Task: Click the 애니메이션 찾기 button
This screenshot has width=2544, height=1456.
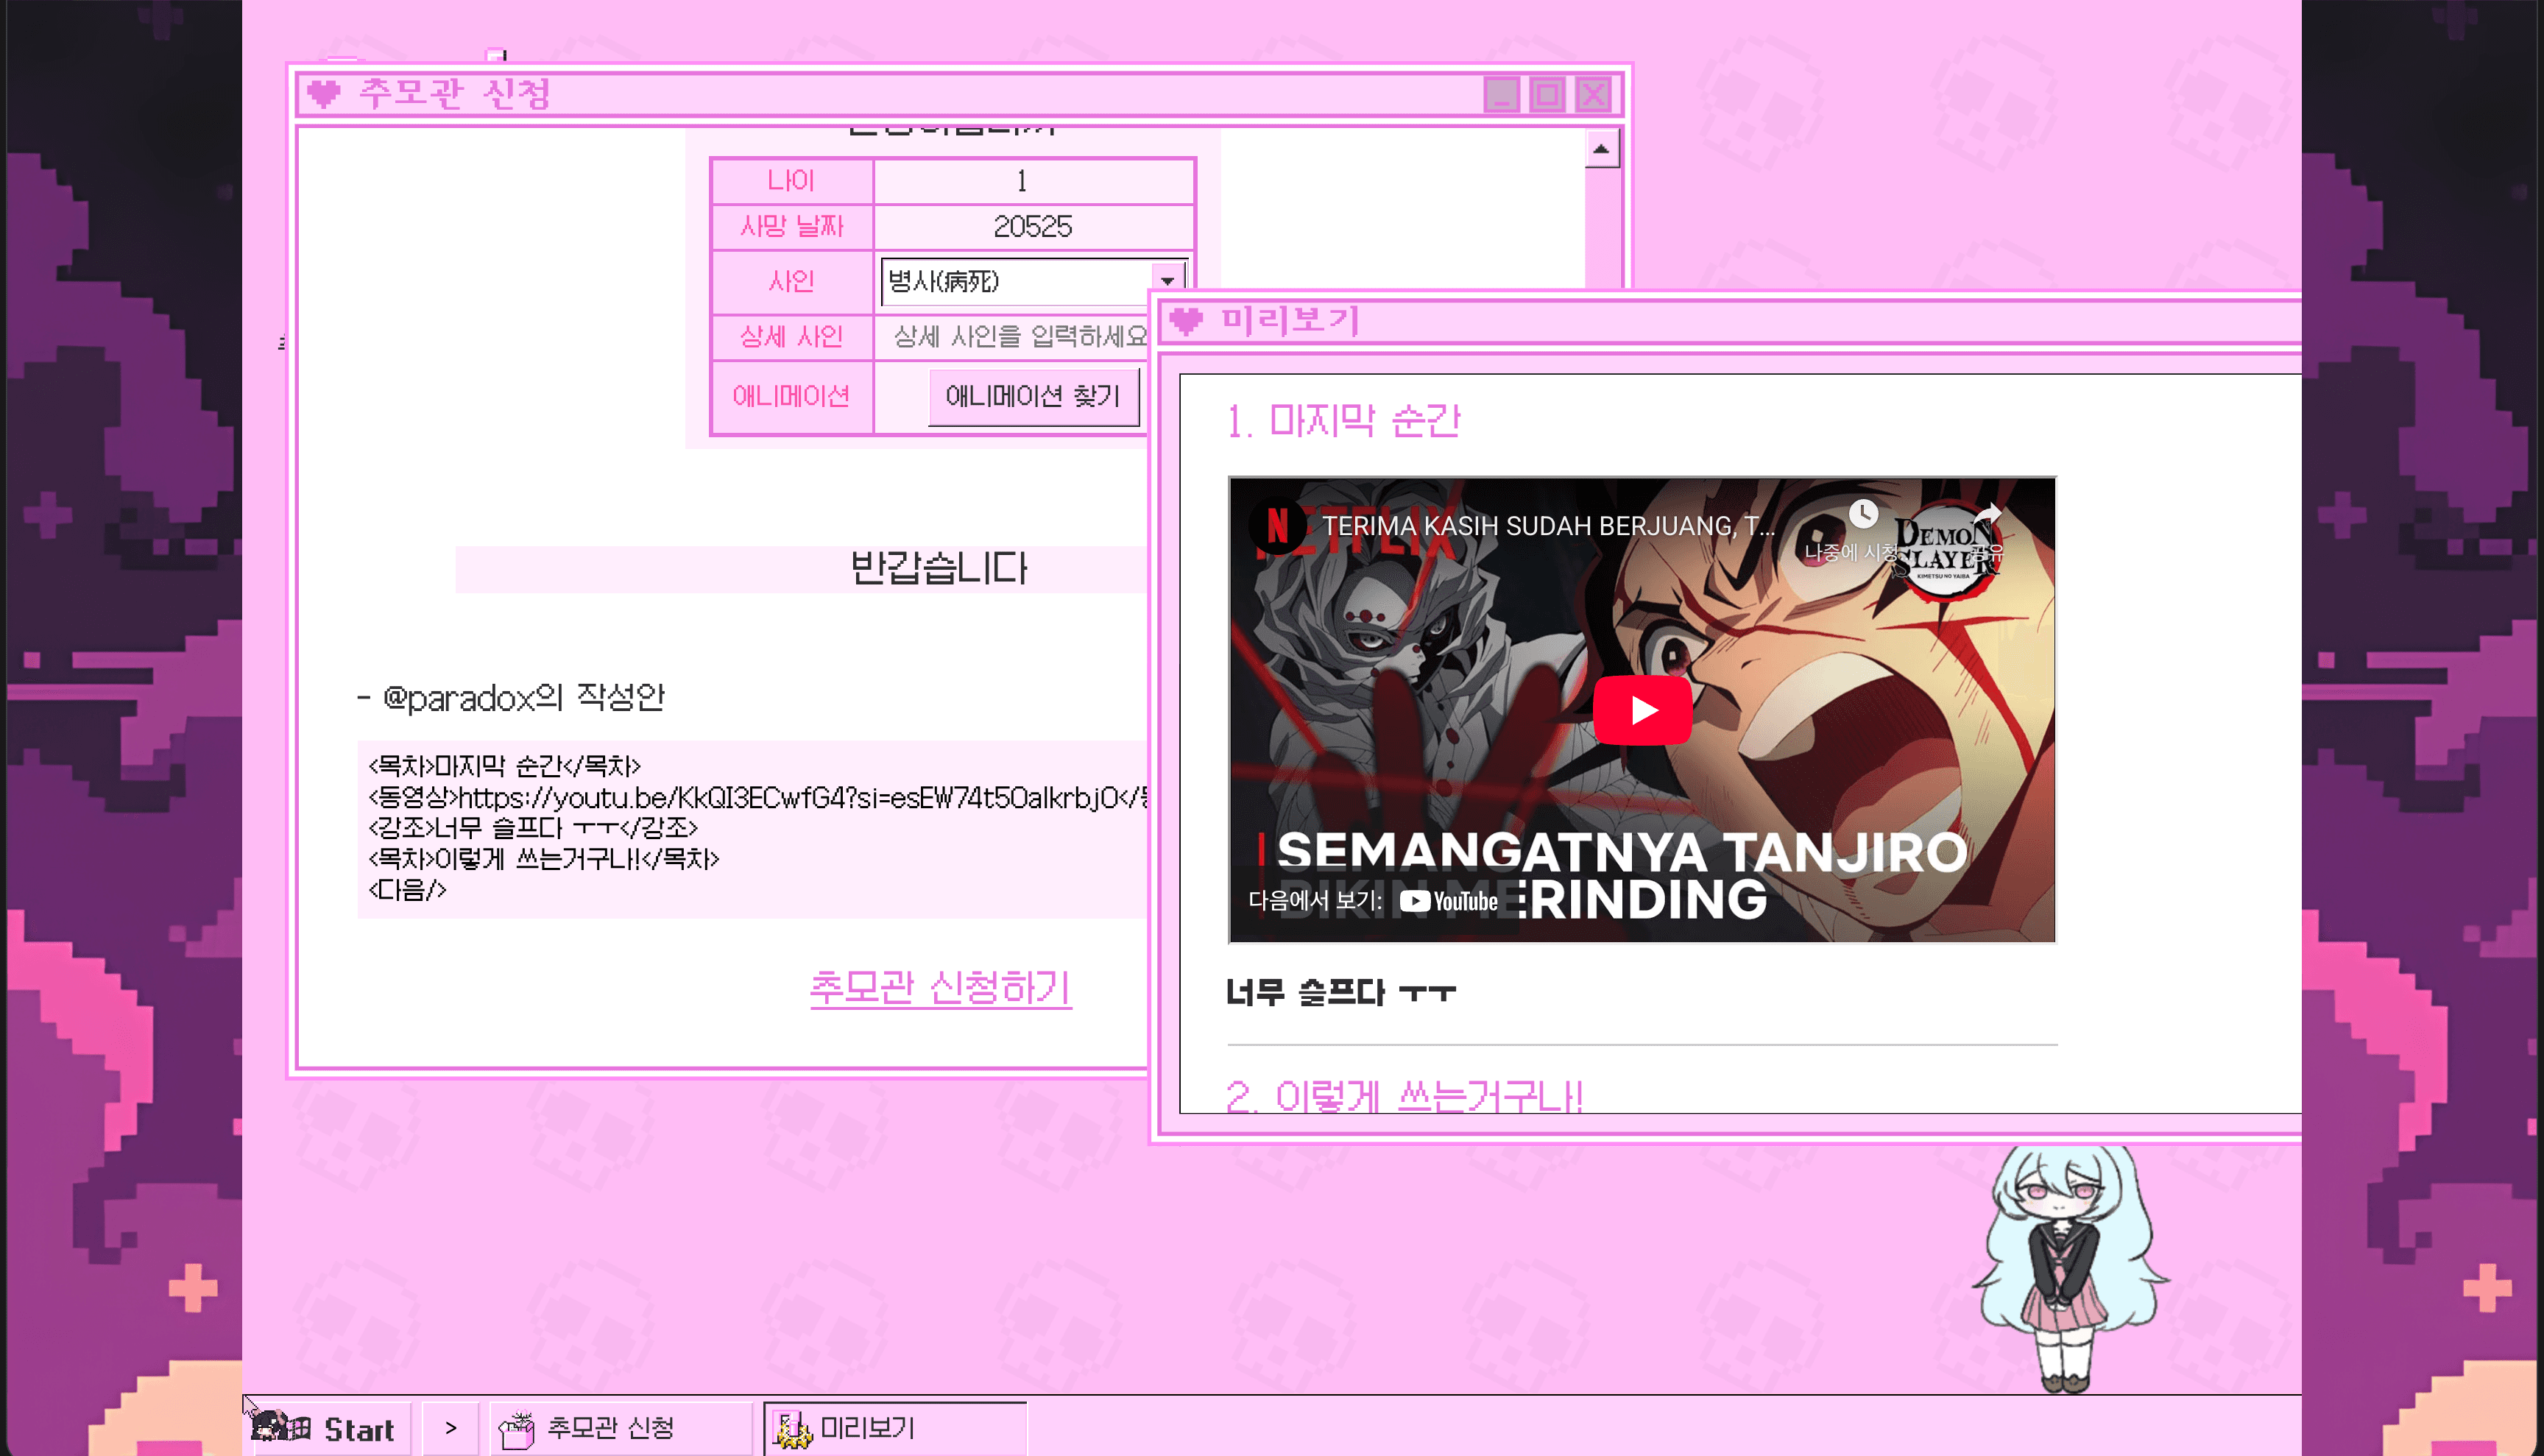Action: (x=1033, y=396)
